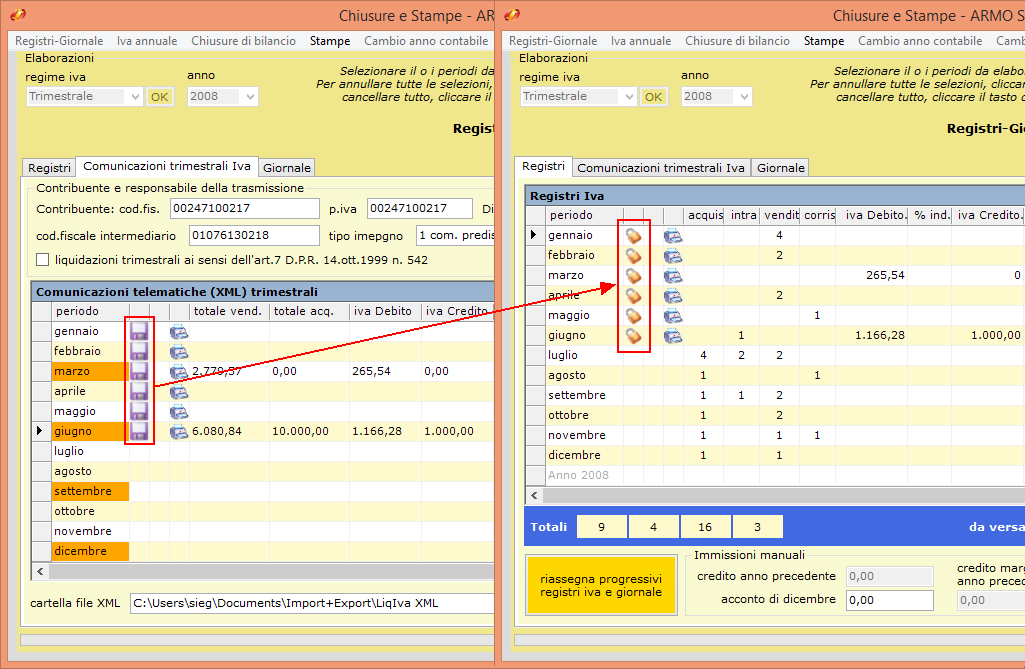Click the printer icon in marzo XML row

pos(179,372)
